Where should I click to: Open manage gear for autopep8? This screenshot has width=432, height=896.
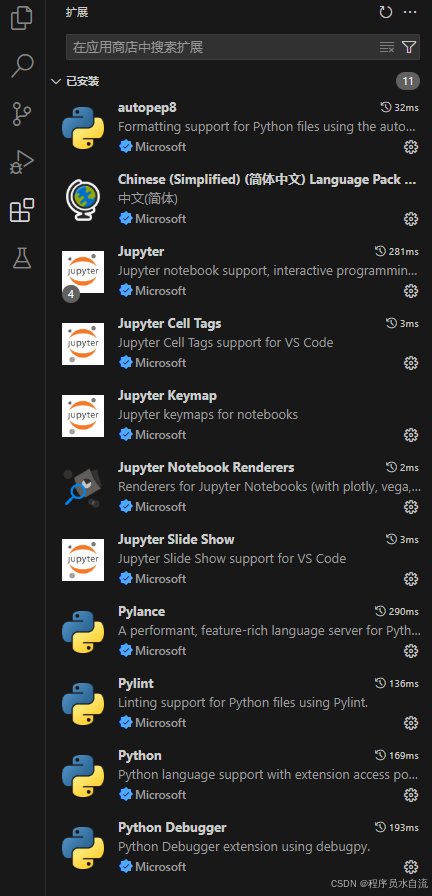[x=410, y=147]
